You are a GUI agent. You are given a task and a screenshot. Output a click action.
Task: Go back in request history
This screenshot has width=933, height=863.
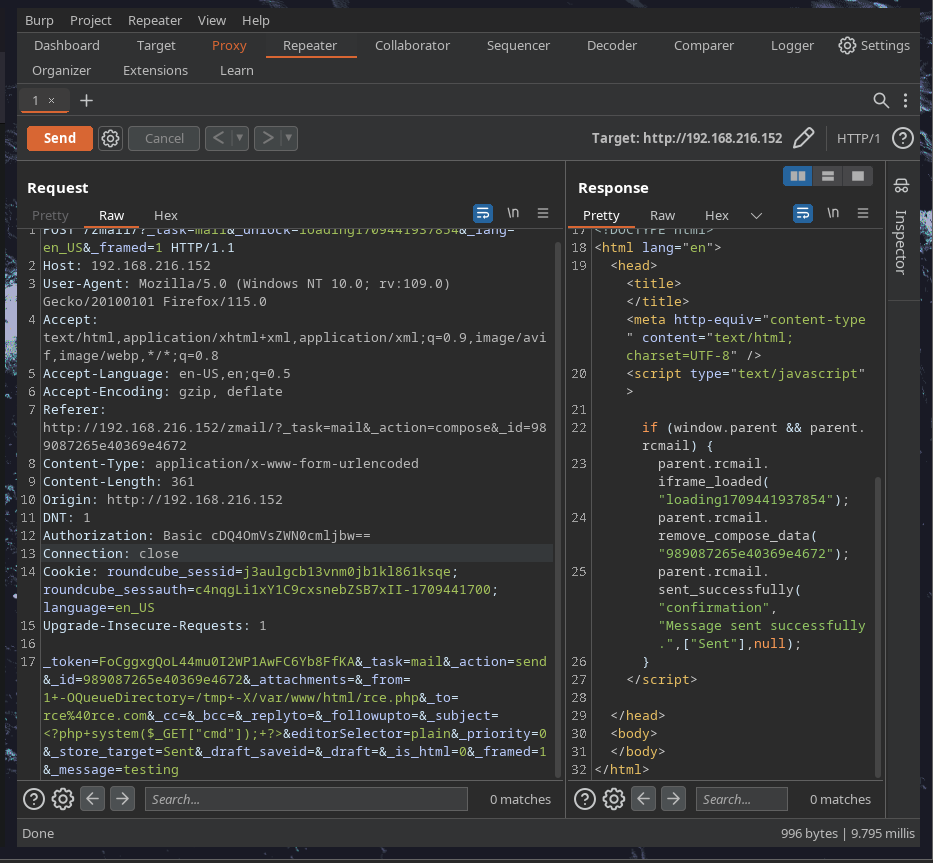pyautogui.click(x=218, y=138)
